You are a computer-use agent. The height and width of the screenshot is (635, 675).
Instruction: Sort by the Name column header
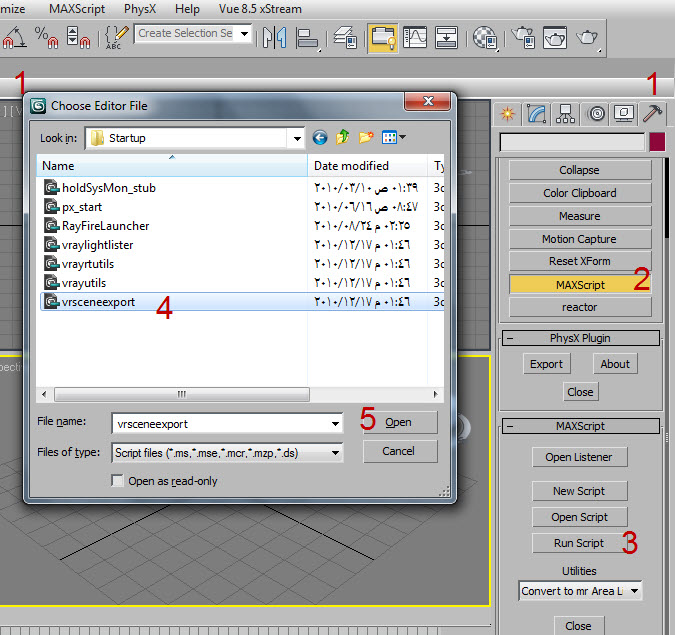[172, 166]
